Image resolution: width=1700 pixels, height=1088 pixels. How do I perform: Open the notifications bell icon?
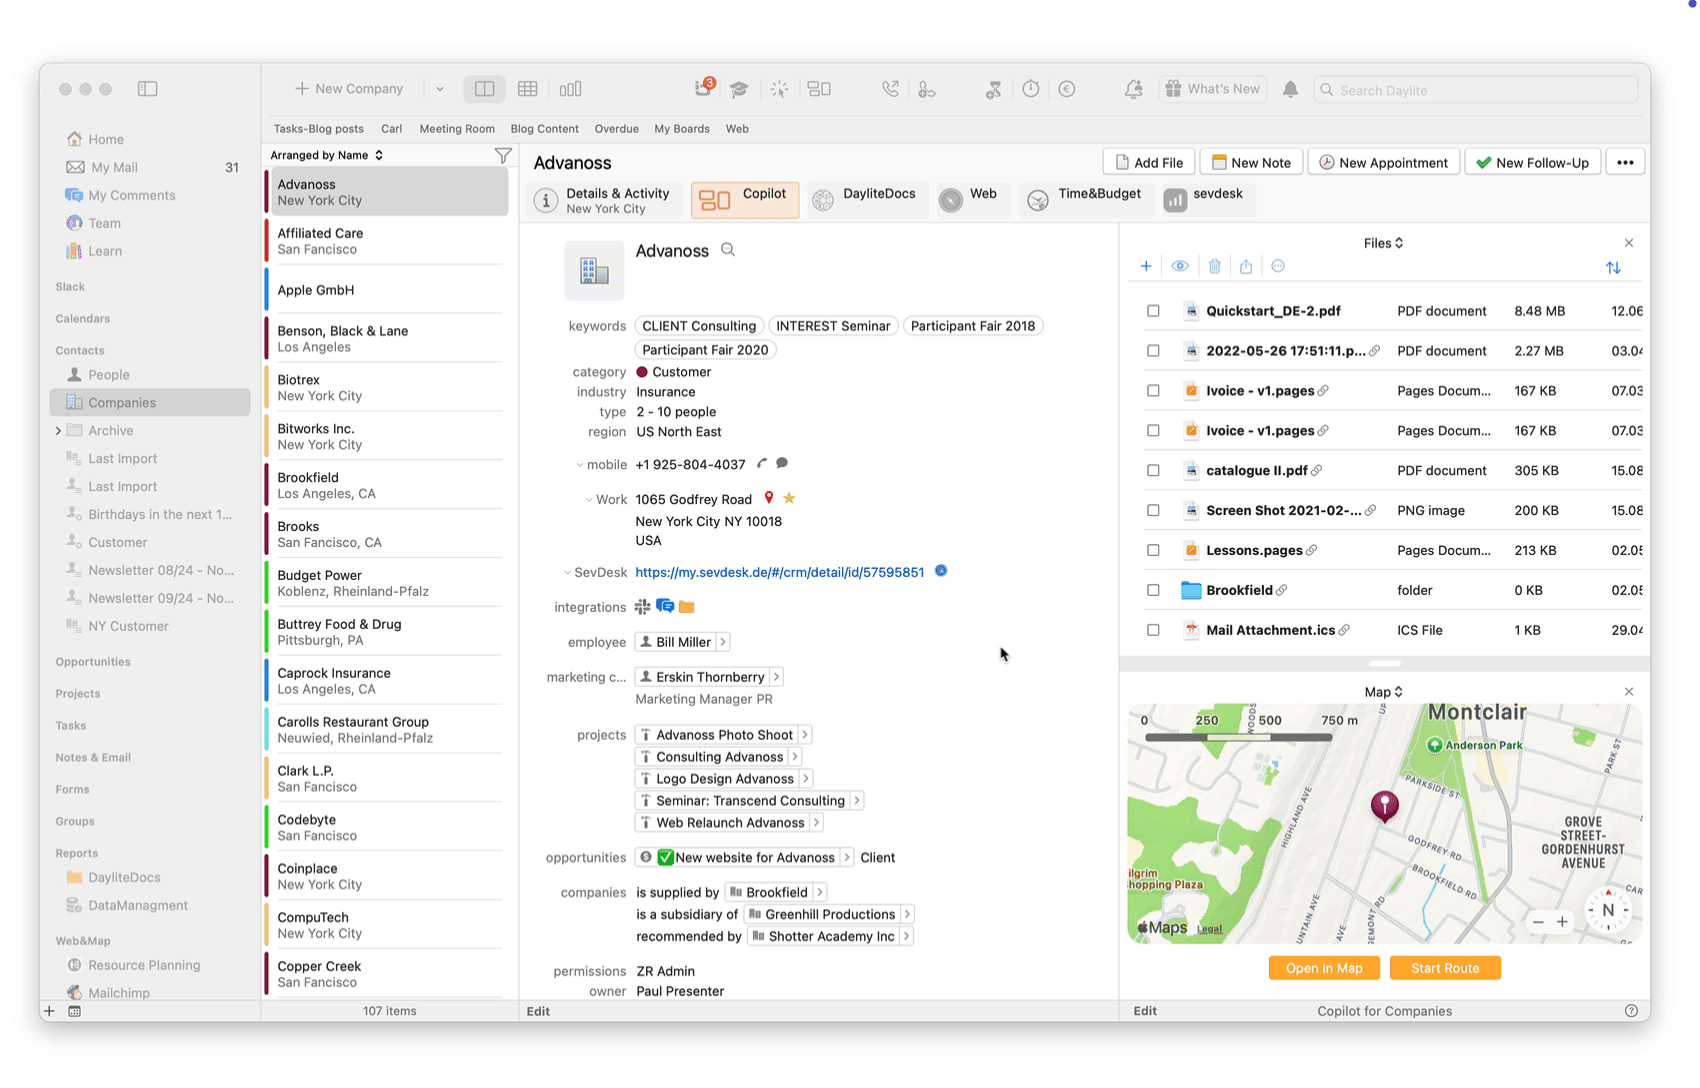point(1291,89)
